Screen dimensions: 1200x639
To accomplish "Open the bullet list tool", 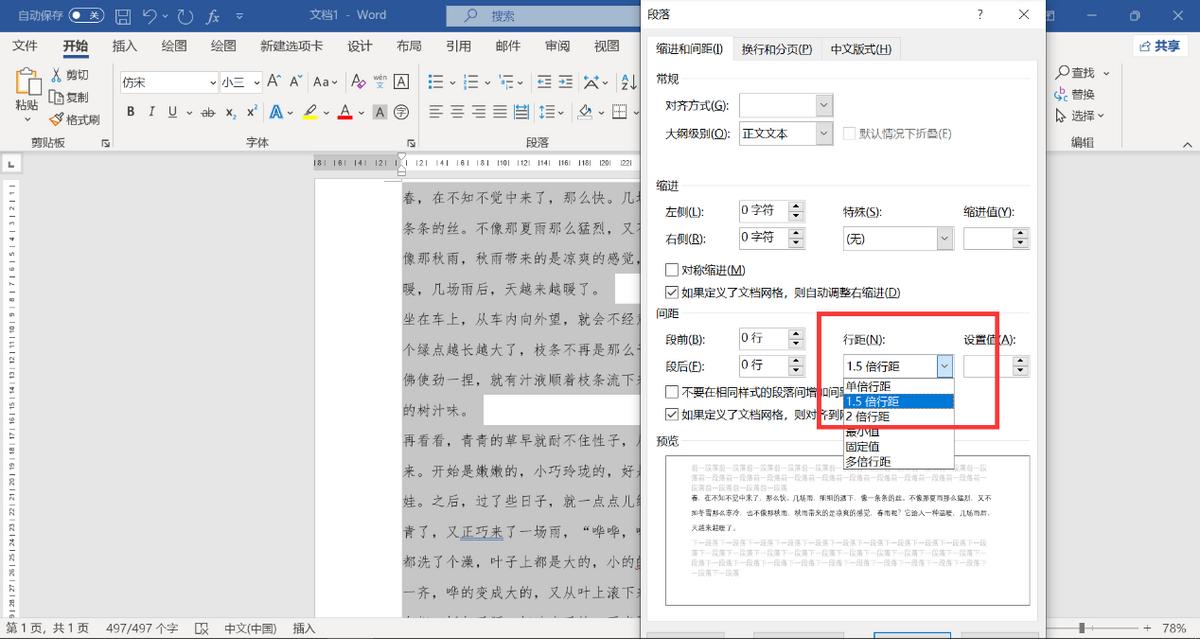I will 438,82.
